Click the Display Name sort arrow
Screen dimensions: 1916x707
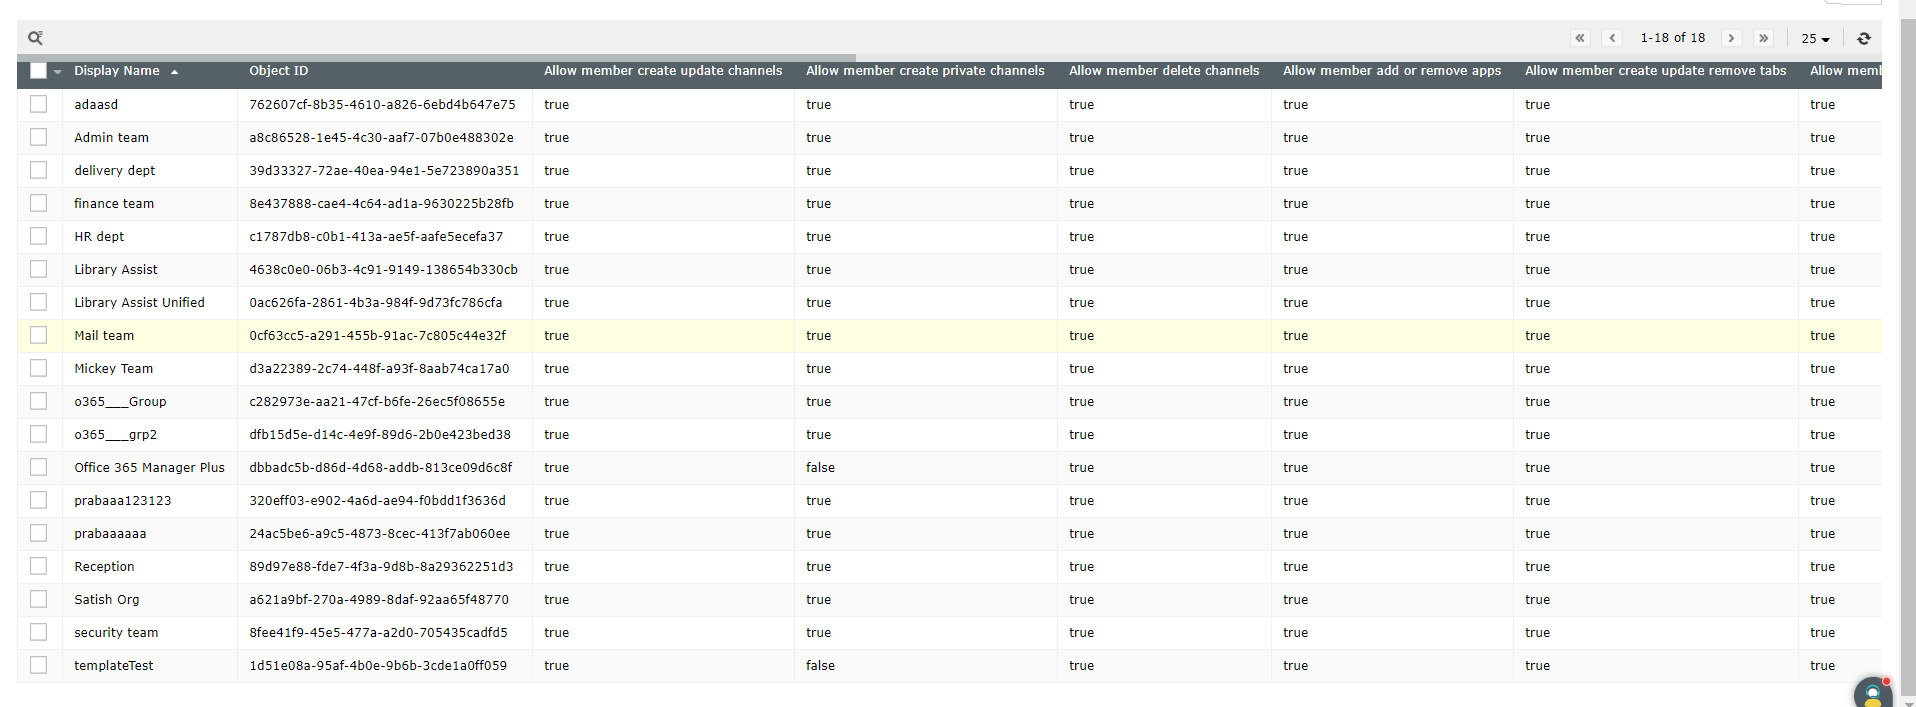[x=174, y=72]
